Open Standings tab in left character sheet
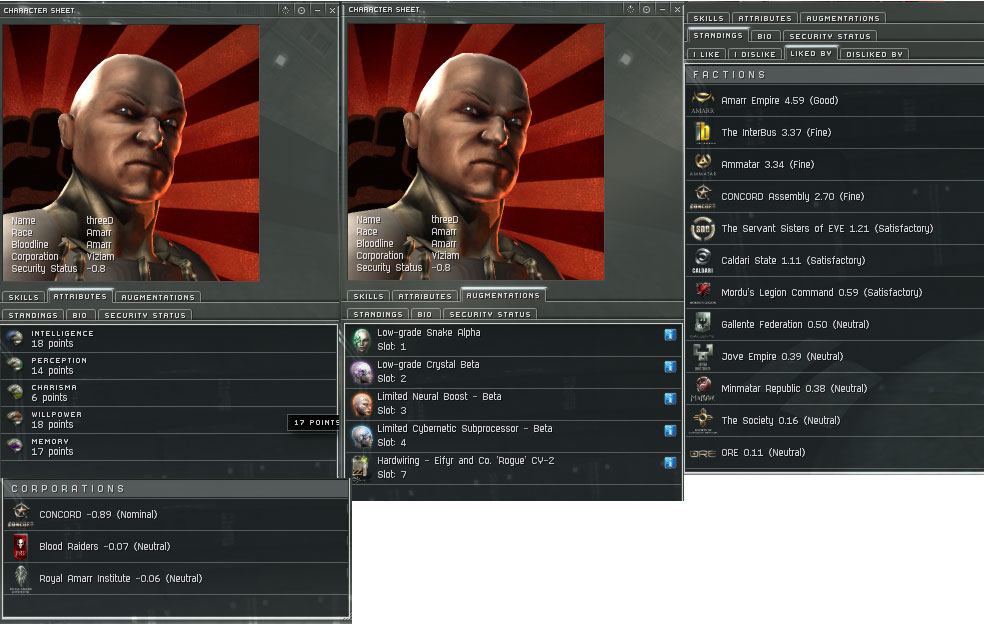The image size is (984, 626). [x=33, y=316]
